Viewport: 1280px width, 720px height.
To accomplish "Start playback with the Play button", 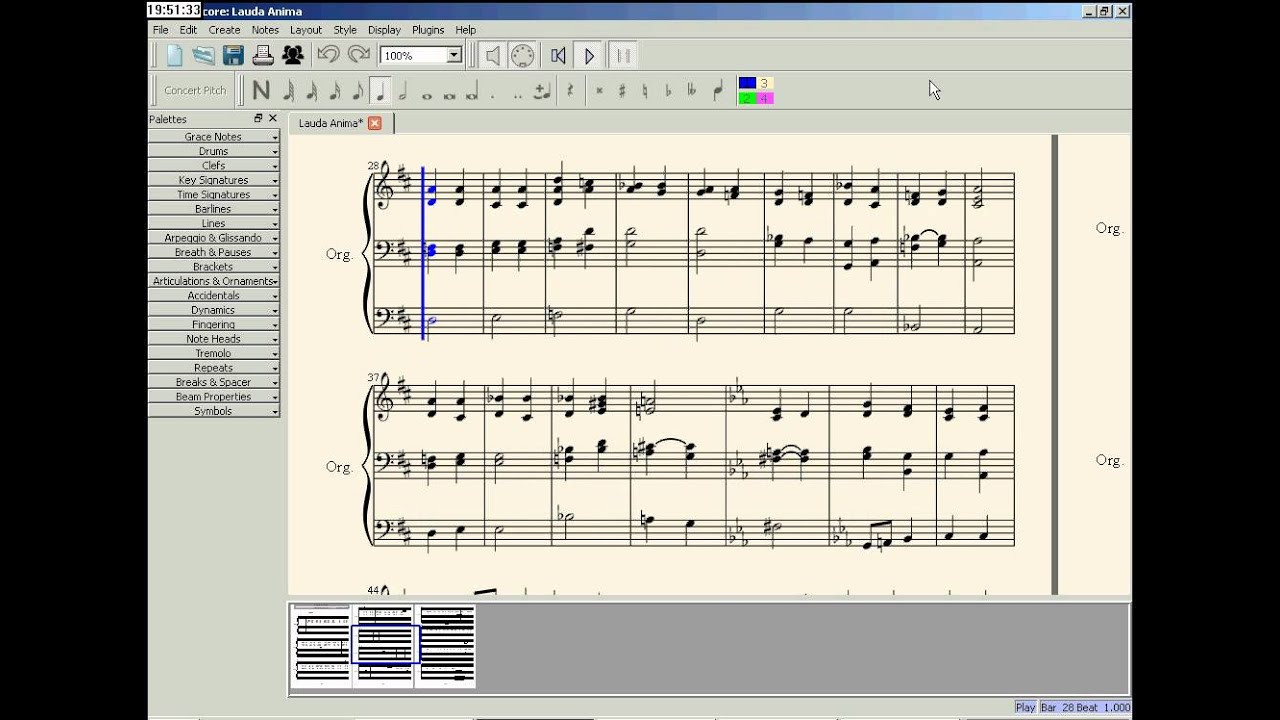I will 590,56.
